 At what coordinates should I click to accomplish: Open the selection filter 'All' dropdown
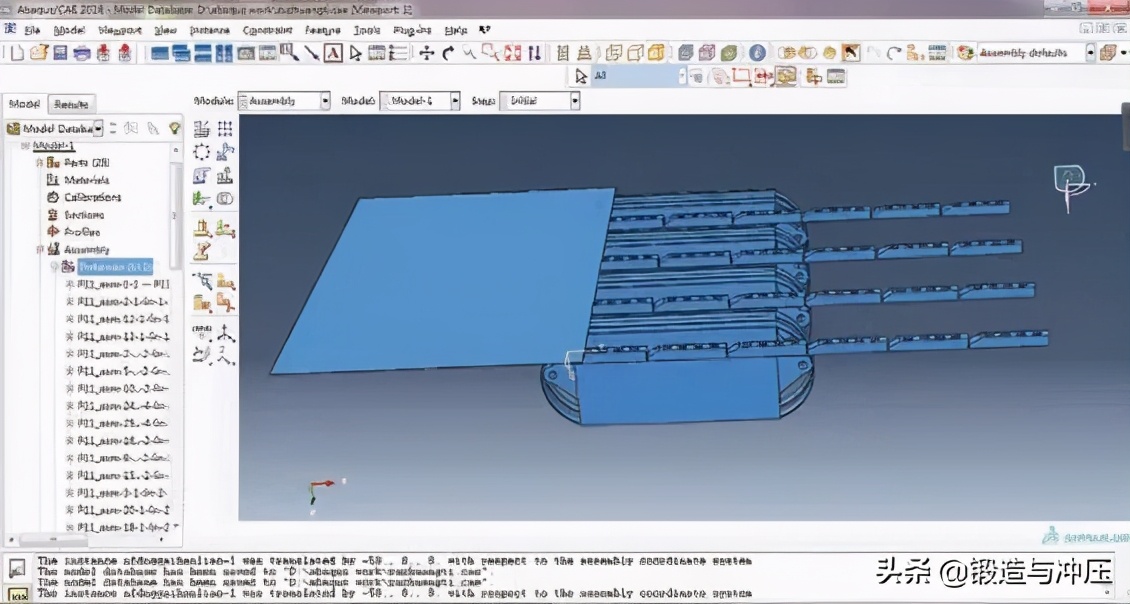pos(682,76)
